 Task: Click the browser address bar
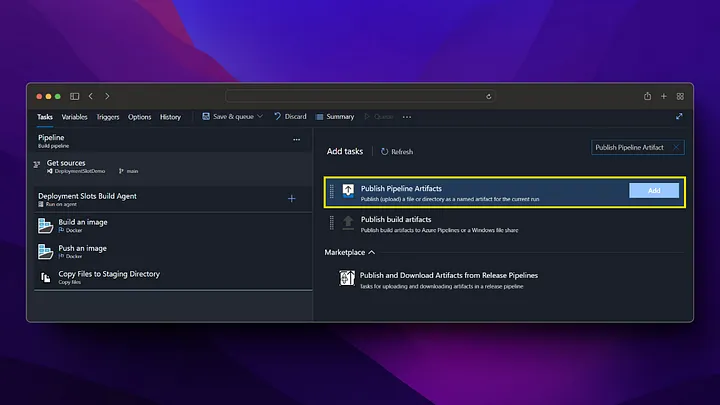(360, 96)
